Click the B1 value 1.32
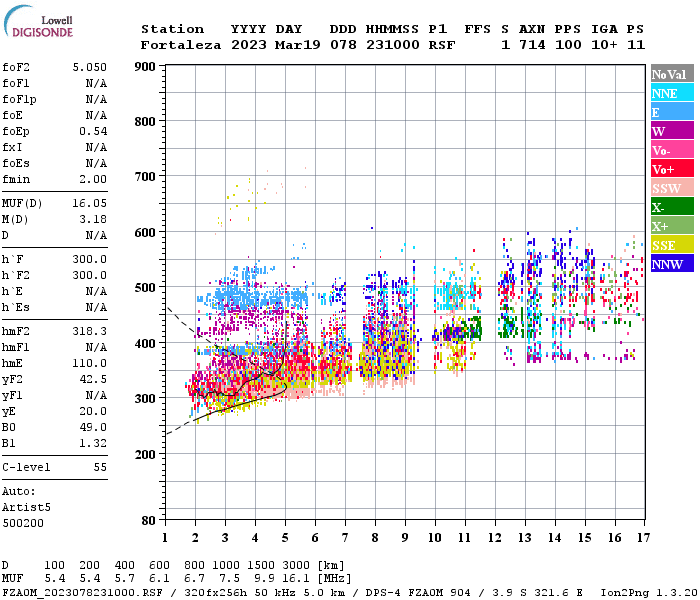 point(93,443)
